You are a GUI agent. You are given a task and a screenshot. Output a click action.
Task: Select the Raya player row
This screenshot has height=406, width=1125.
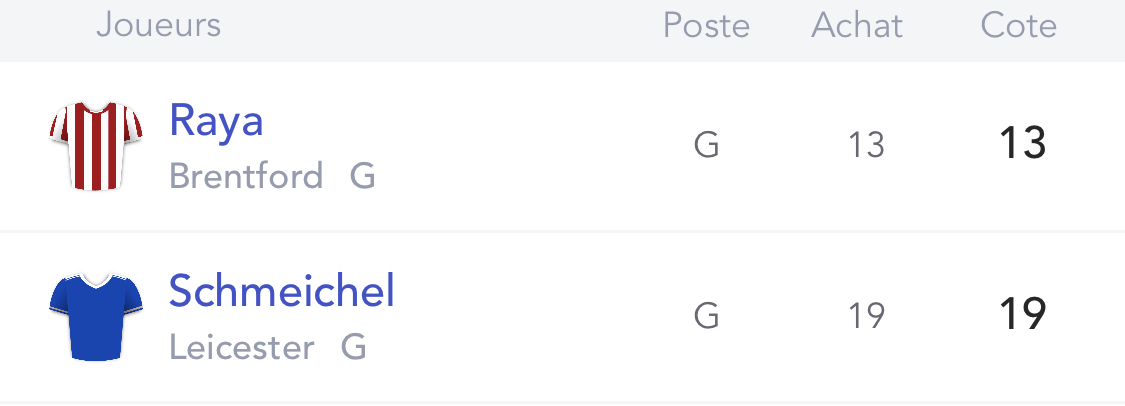(562, 146)
